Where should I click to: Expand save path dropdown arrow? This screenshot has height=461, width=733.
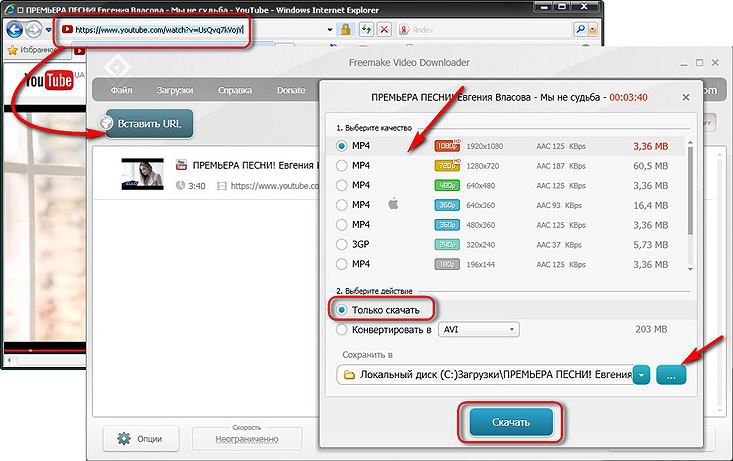tap(641, 375)
